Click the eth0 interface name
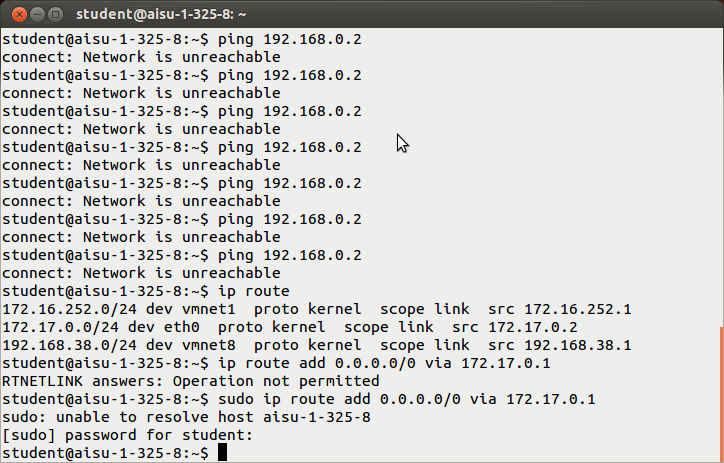This screenshot has width=724, height=463. (x=181, y=327)
